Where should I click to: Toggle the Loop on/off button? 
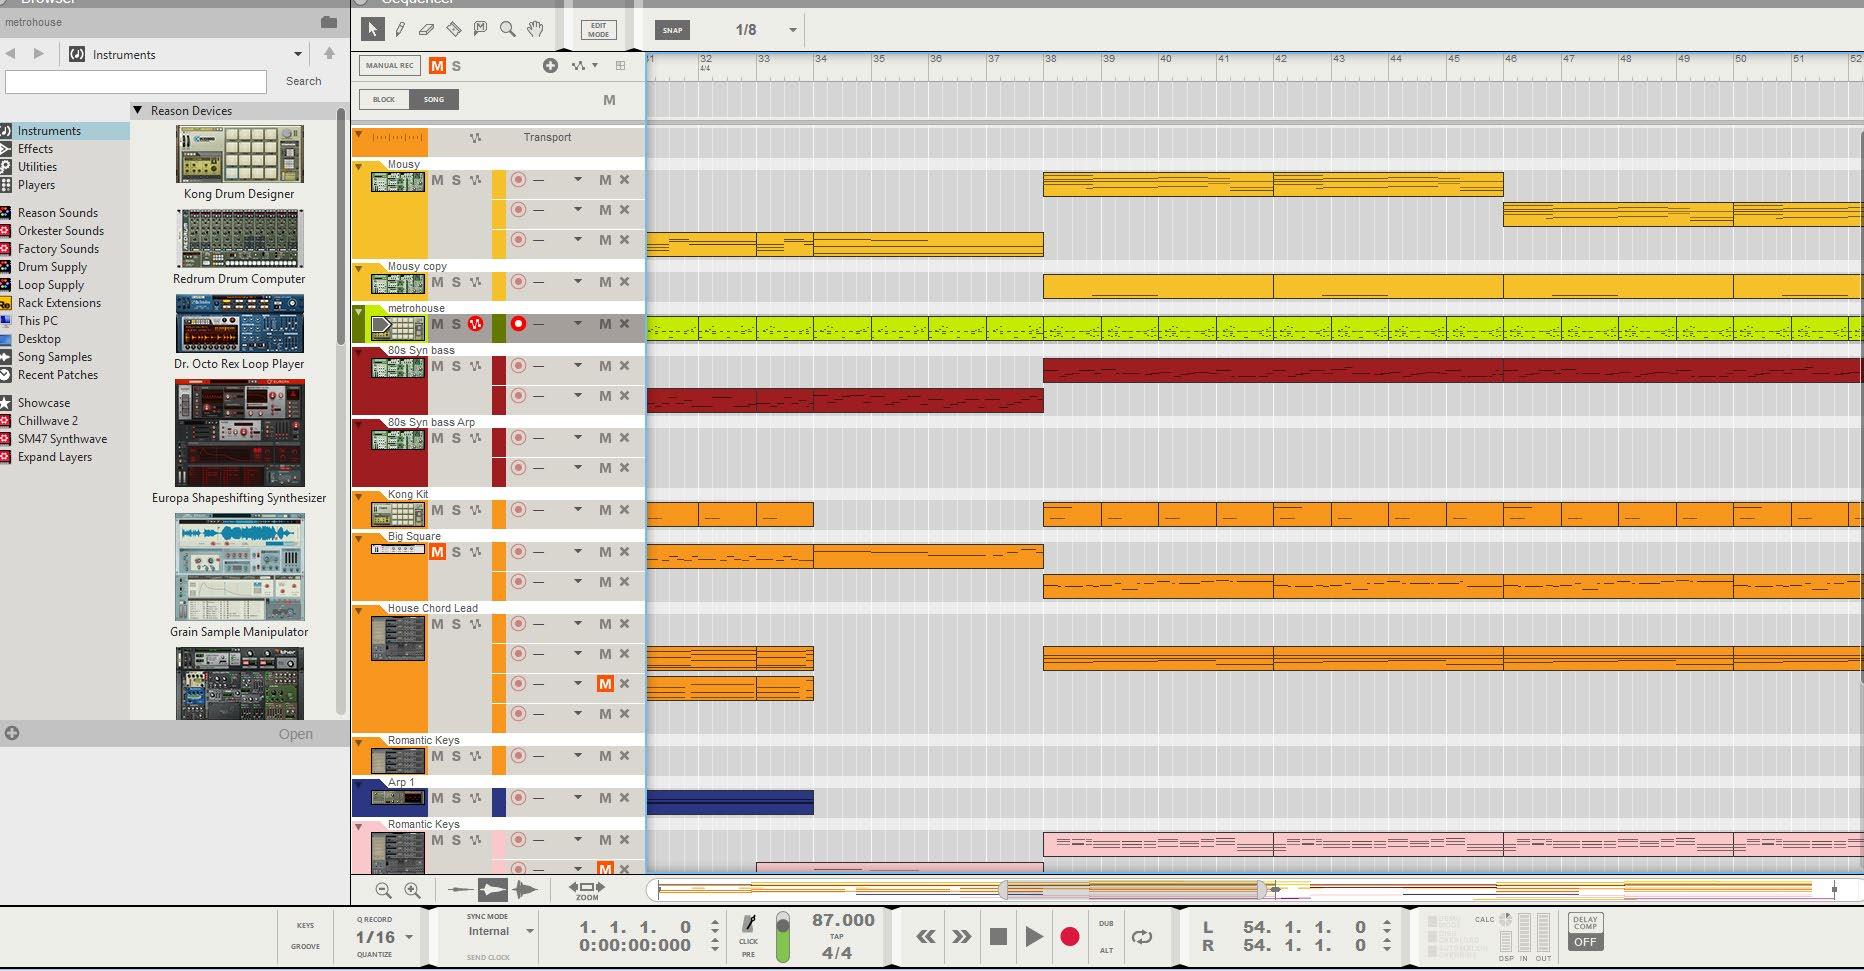1141,937
